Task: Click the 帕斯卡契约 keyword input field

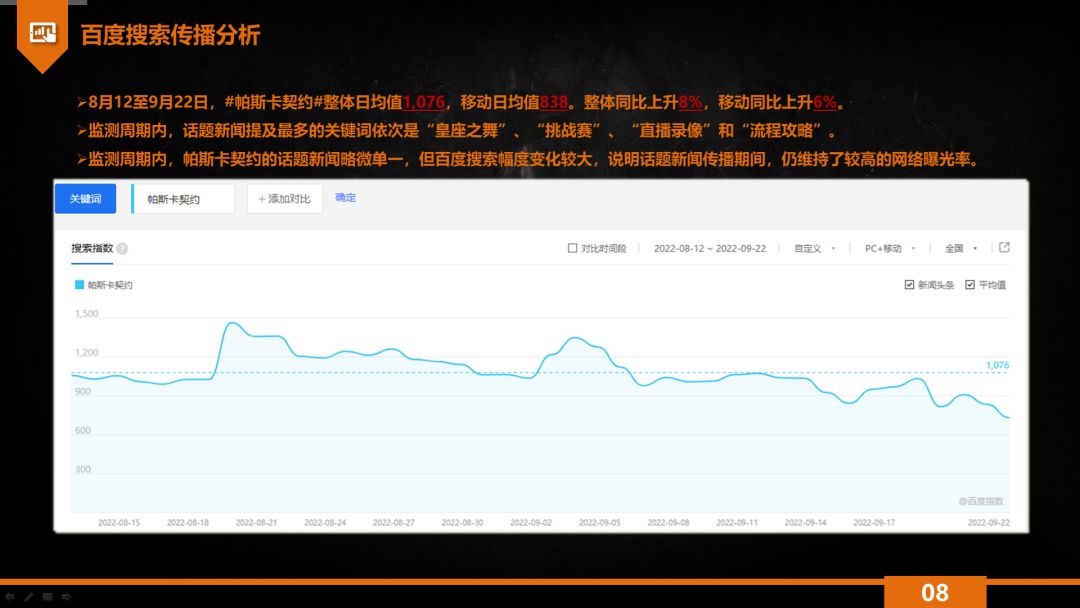Action: coord(183,198)
